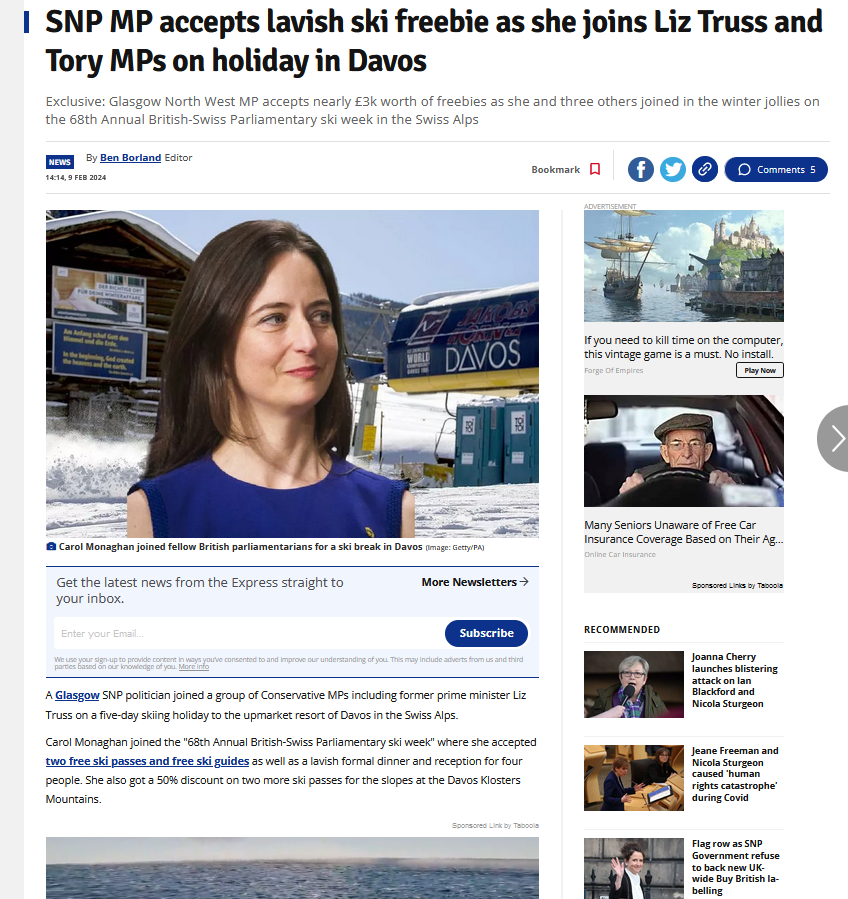Copy article link with chain icon
This screenshot has height=899, width=848.
(705, 170)
